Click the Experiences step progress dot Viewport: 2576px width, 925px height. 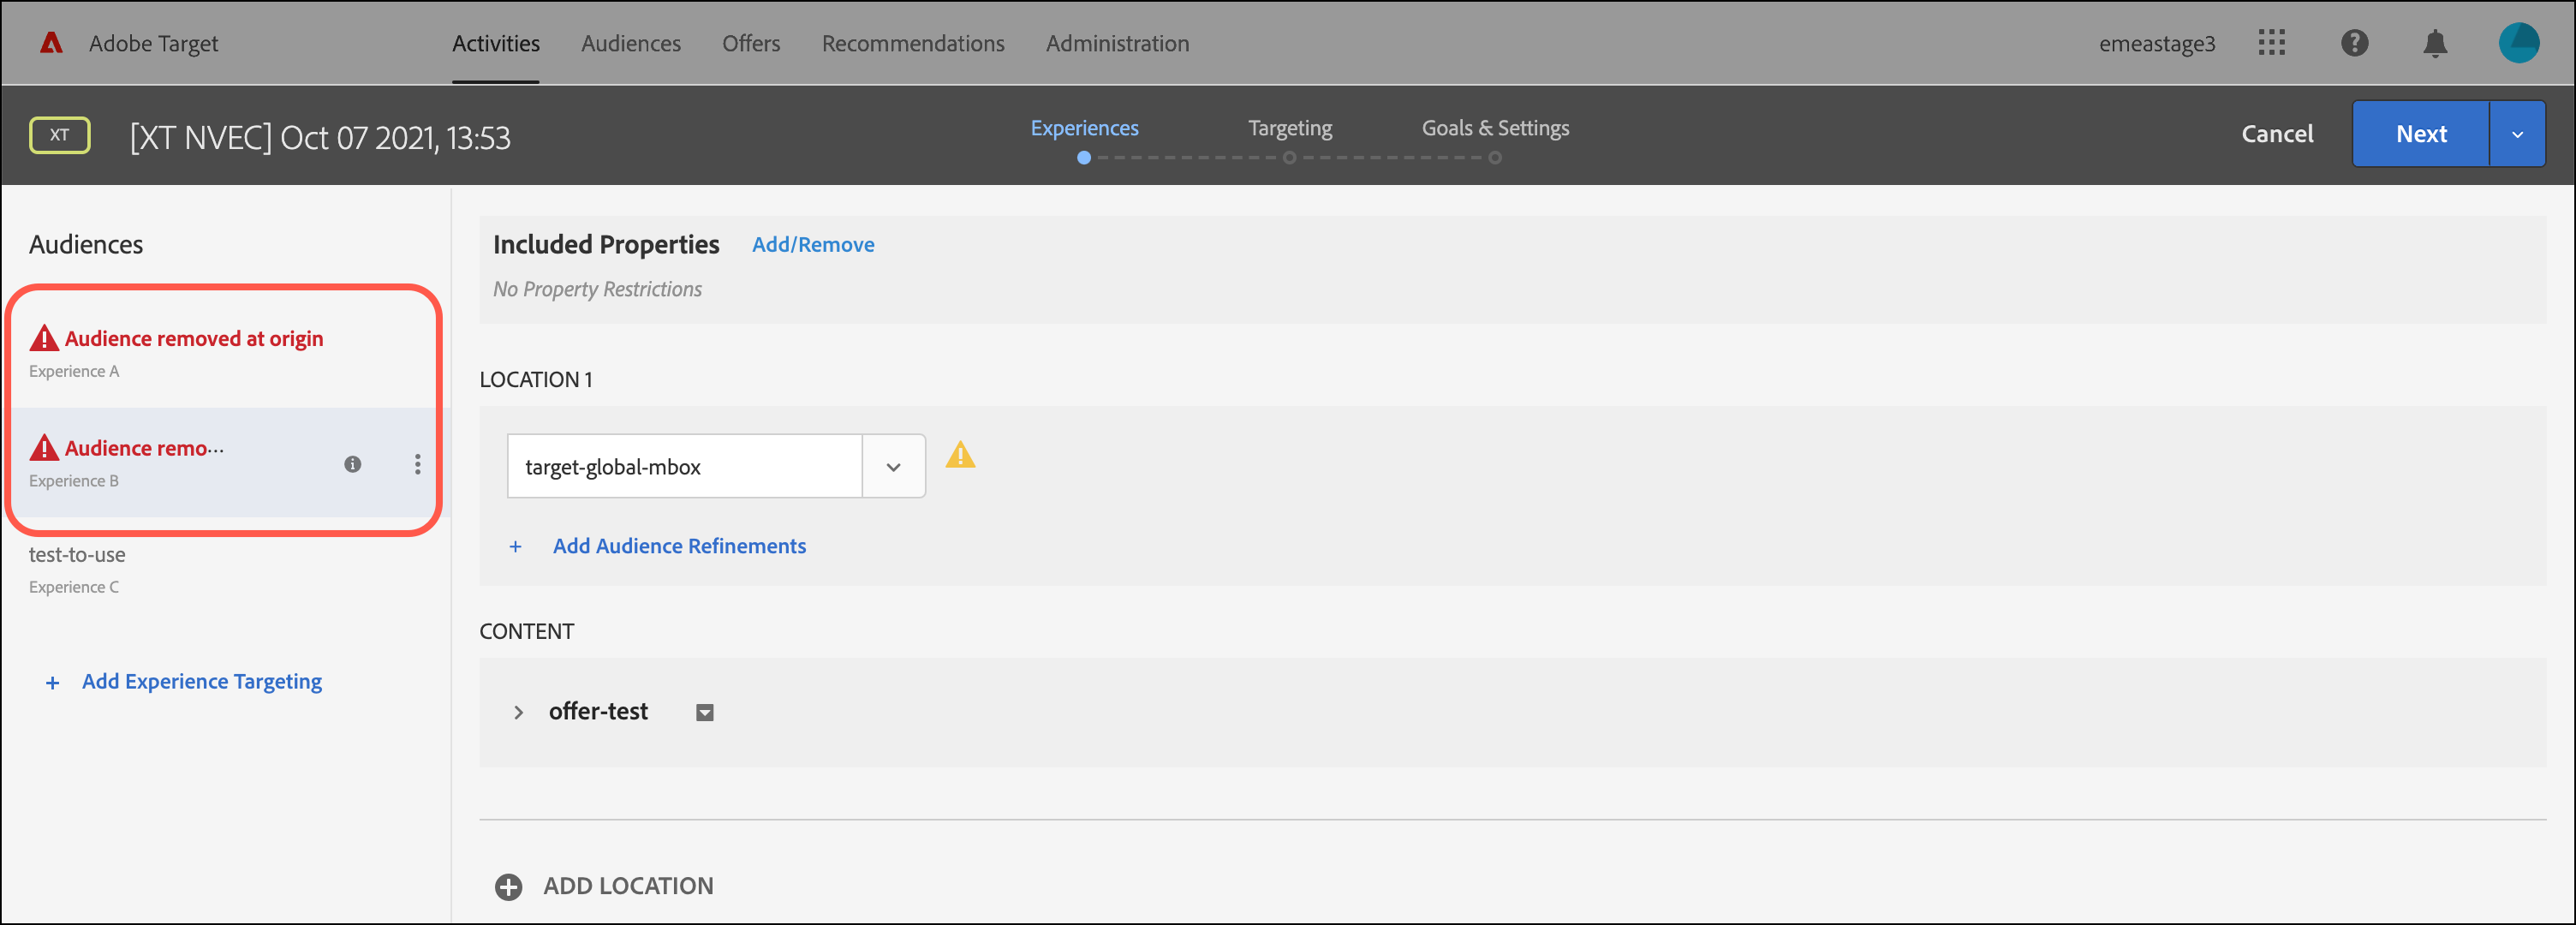click(1084, 158)
